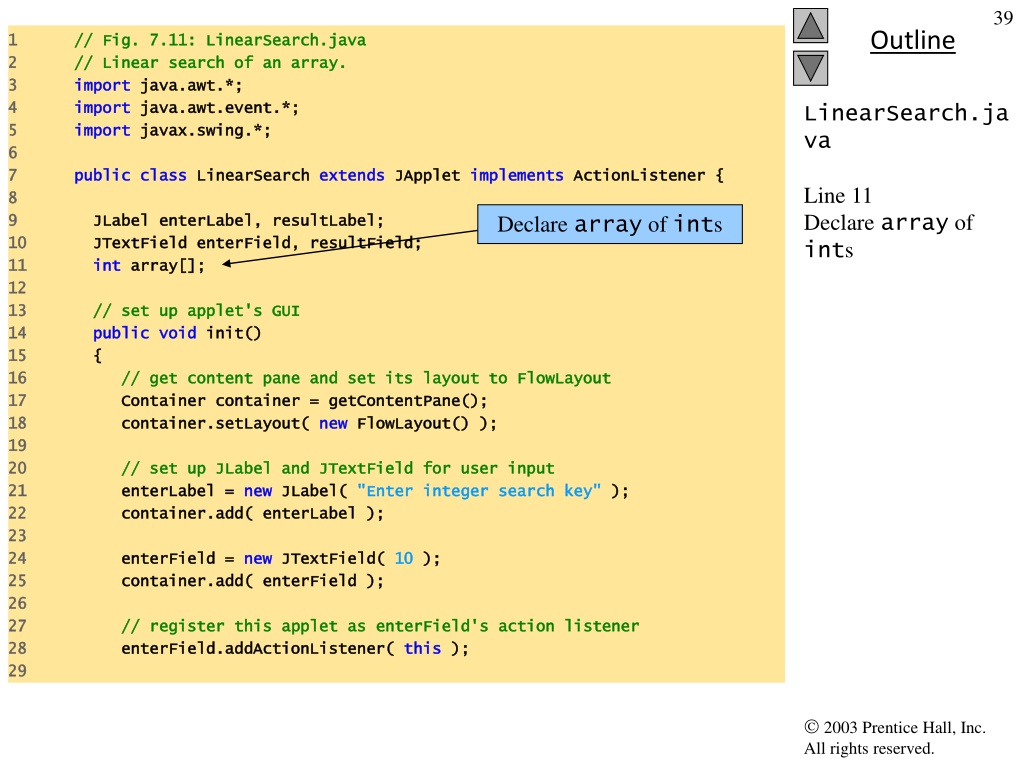Click the 'int array[];' declaration
Viewport: 1024px width, 768px height.
pyautogui.click(x=149, y=266)
